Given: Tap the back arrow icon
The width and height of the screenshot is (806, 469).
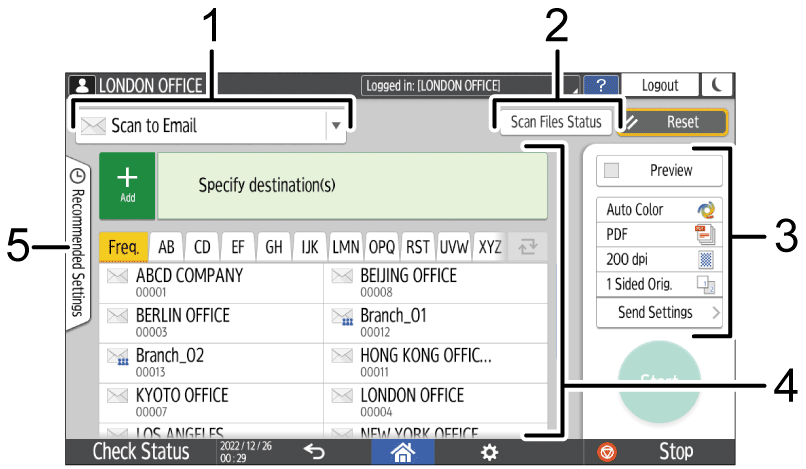Looking at the screenshot, I should coord(314,452).
